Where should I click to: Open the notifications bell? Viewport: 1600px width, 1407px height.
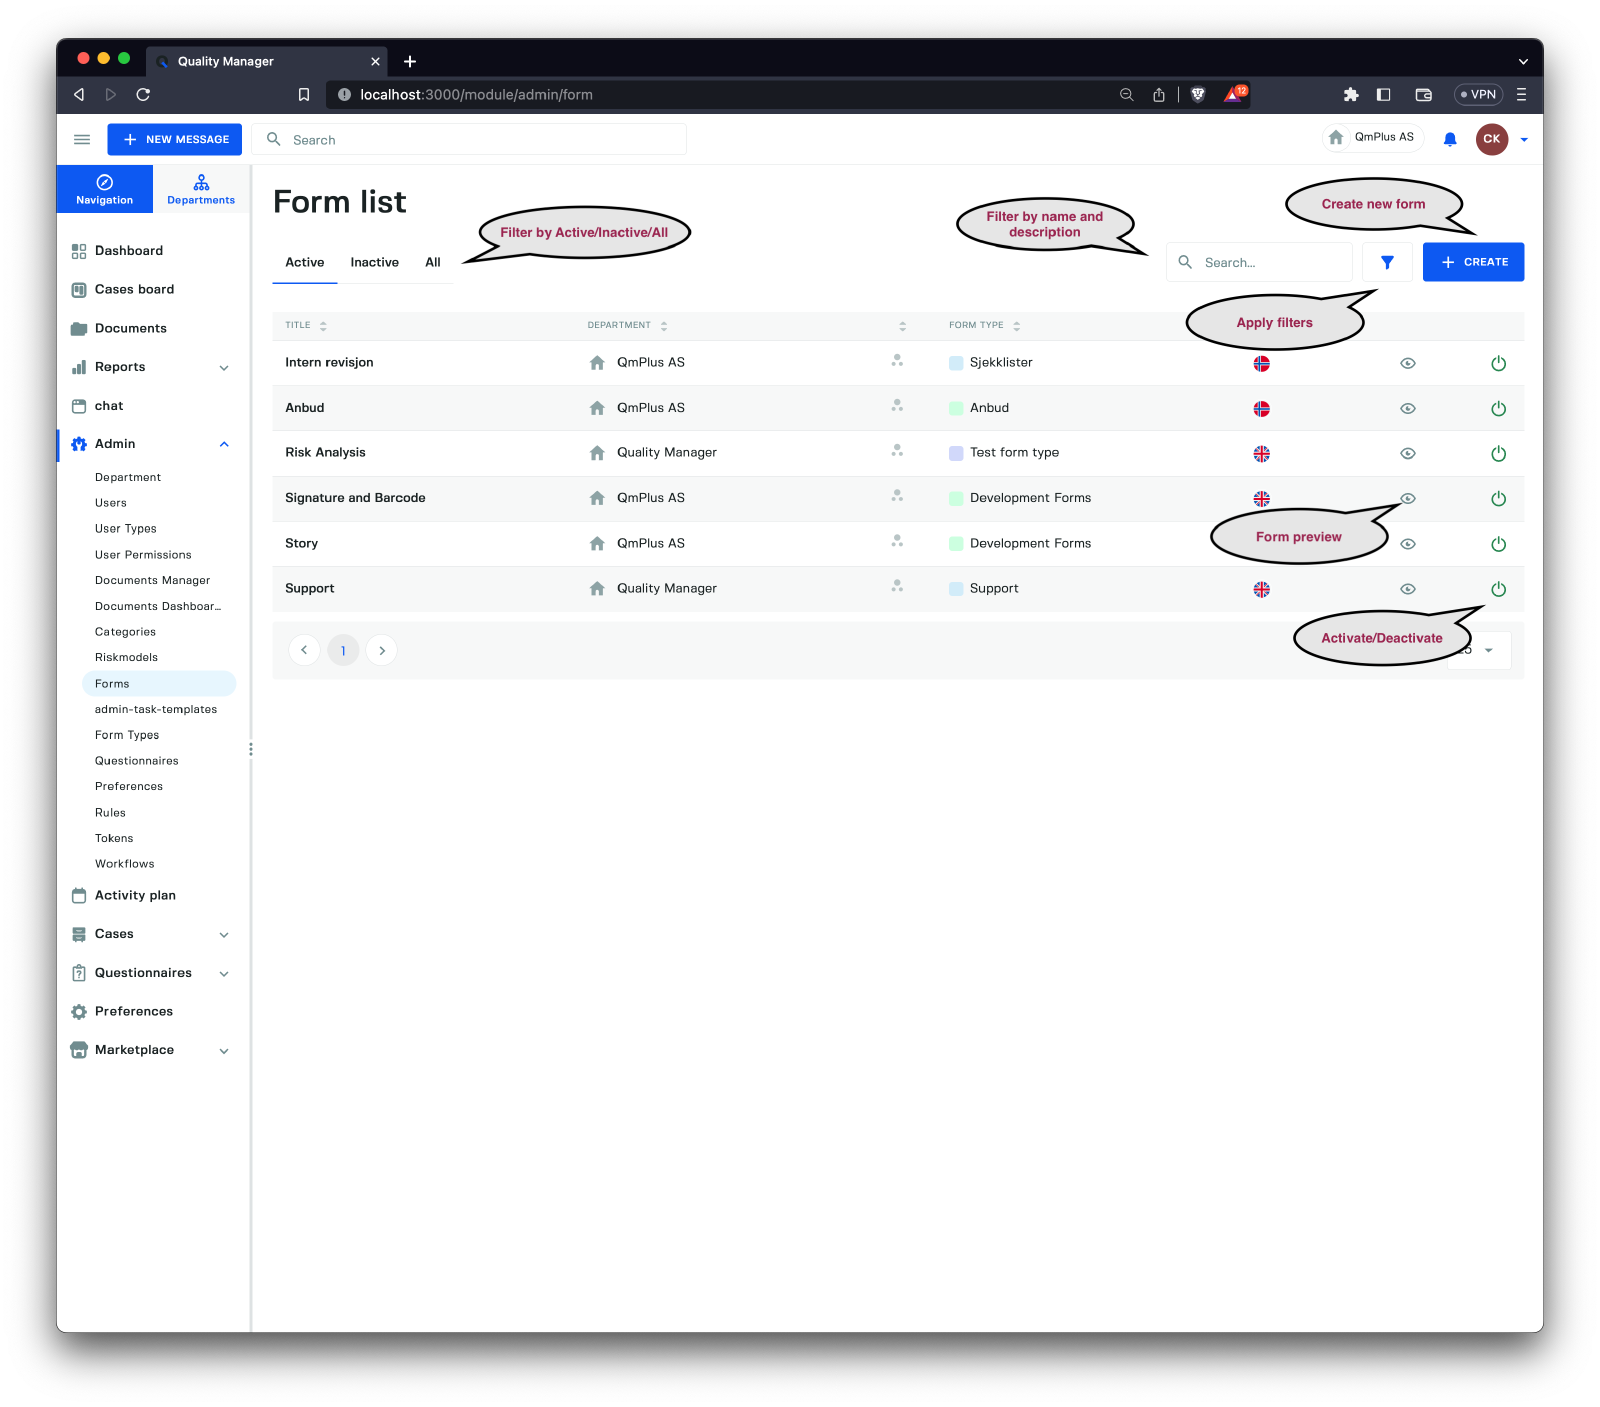(x=1450, y=140)
